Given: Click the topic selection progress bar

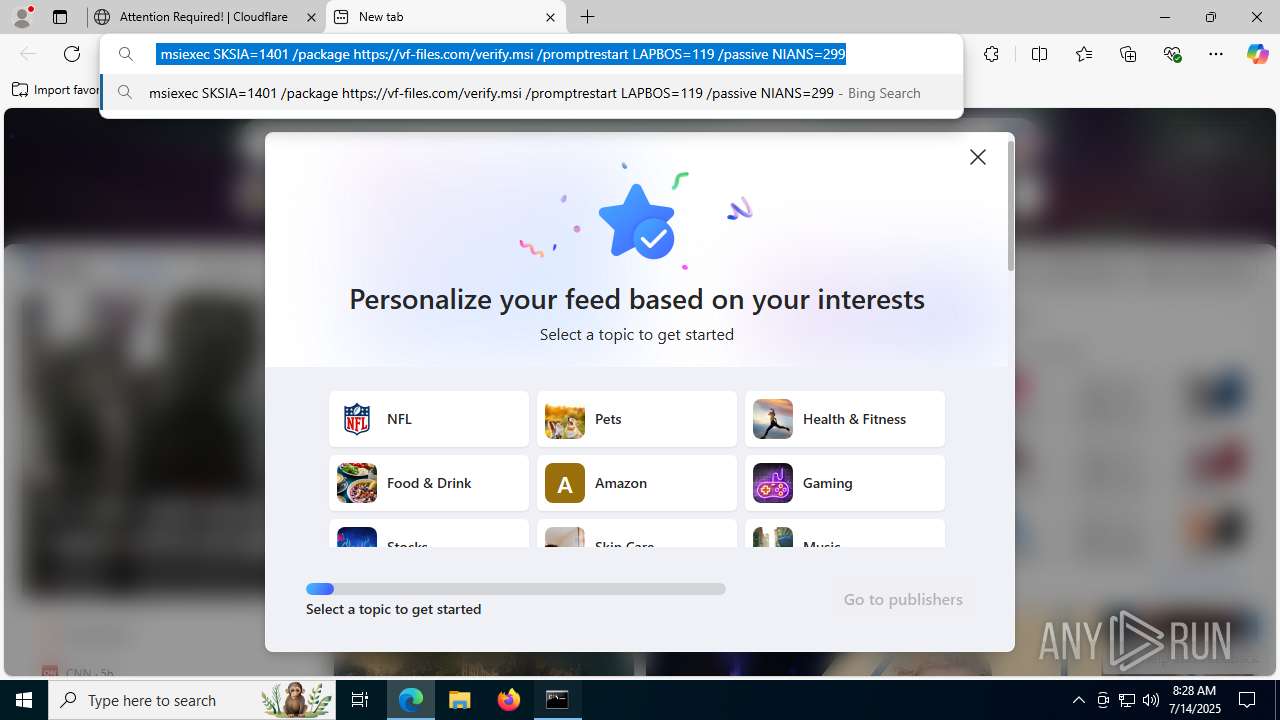Looking at the screenshot, I should [516, 589].
